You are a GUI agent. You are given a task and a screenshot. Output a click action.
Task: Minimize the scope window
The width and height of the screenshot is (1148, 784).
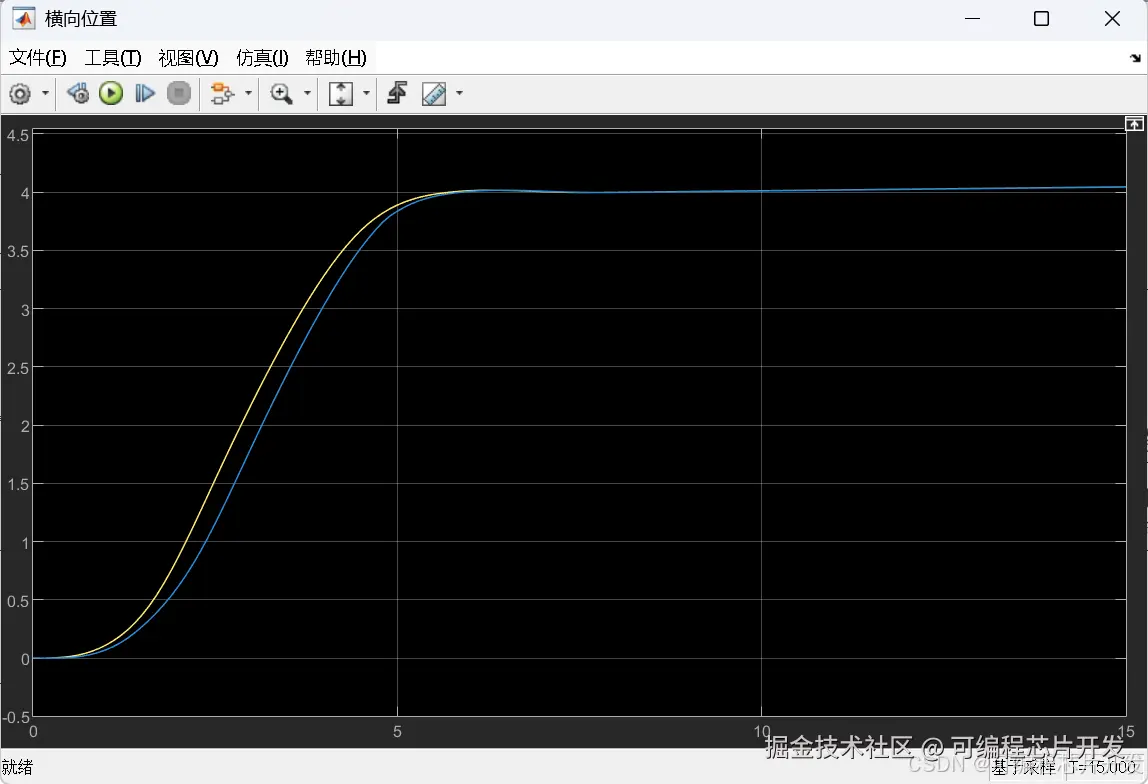pos(972,19)
